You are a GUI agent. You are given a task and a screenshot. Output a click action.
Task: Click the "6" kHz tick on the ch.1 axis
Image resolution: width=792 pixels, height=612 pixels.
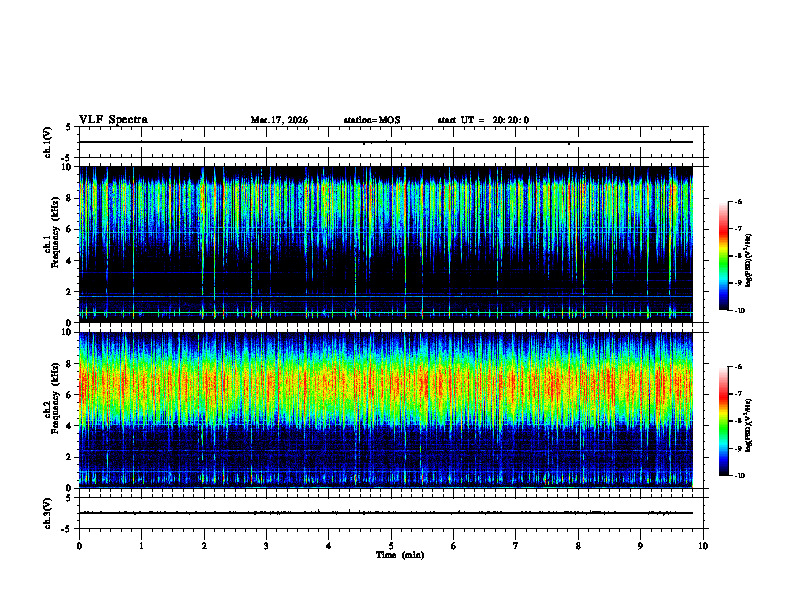[x=70, y=230]
